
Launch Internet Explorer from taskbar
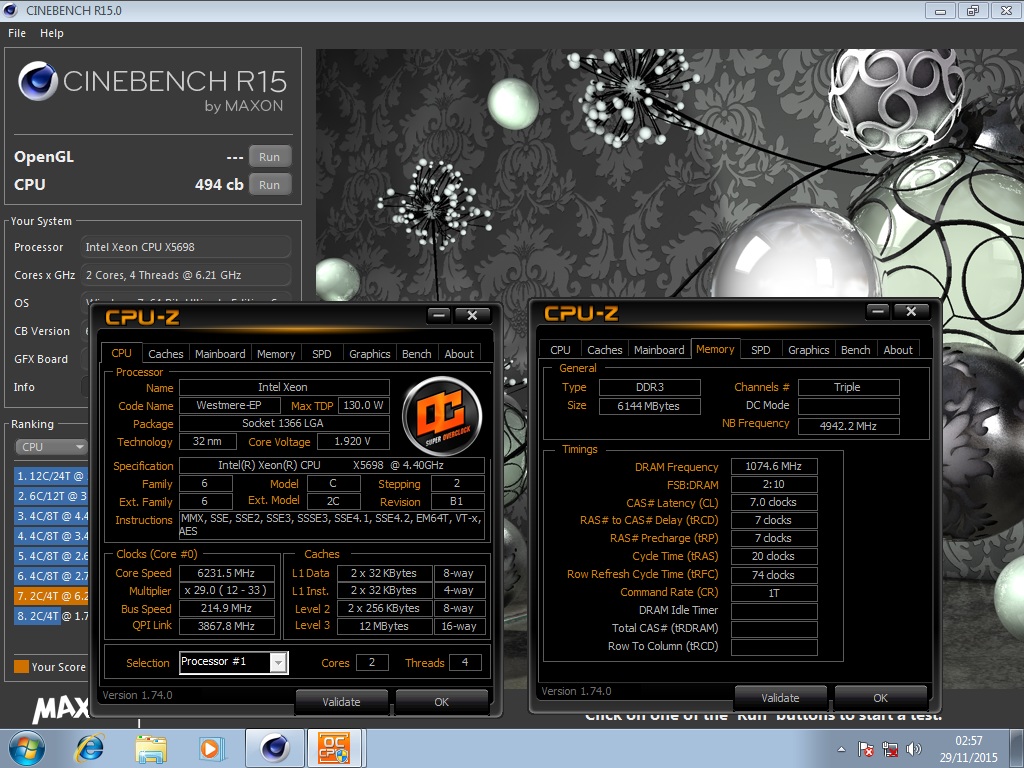pos(89,748)
